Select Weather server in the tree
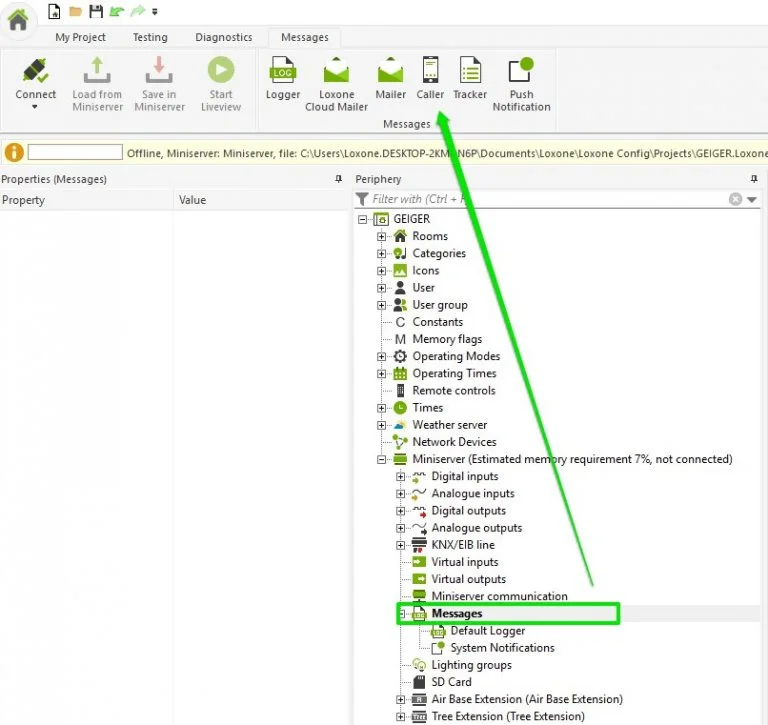The height and width of the screenshot is (725, 768). pos(450,425)
